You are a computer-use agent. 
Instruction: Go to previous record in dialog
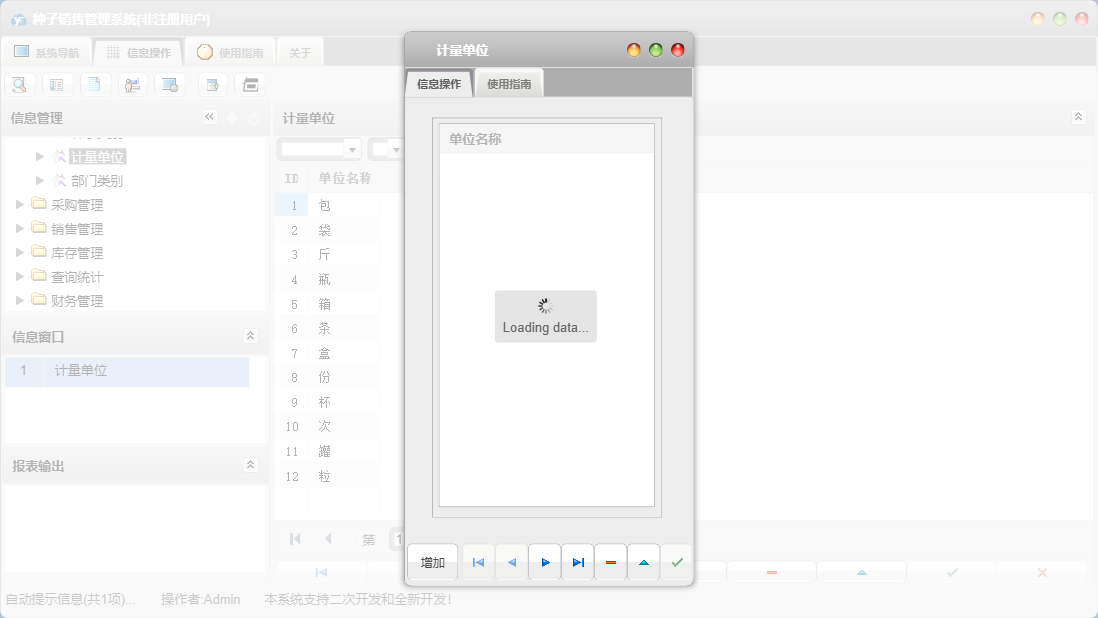pyautogui.click(x=512, y=563)
